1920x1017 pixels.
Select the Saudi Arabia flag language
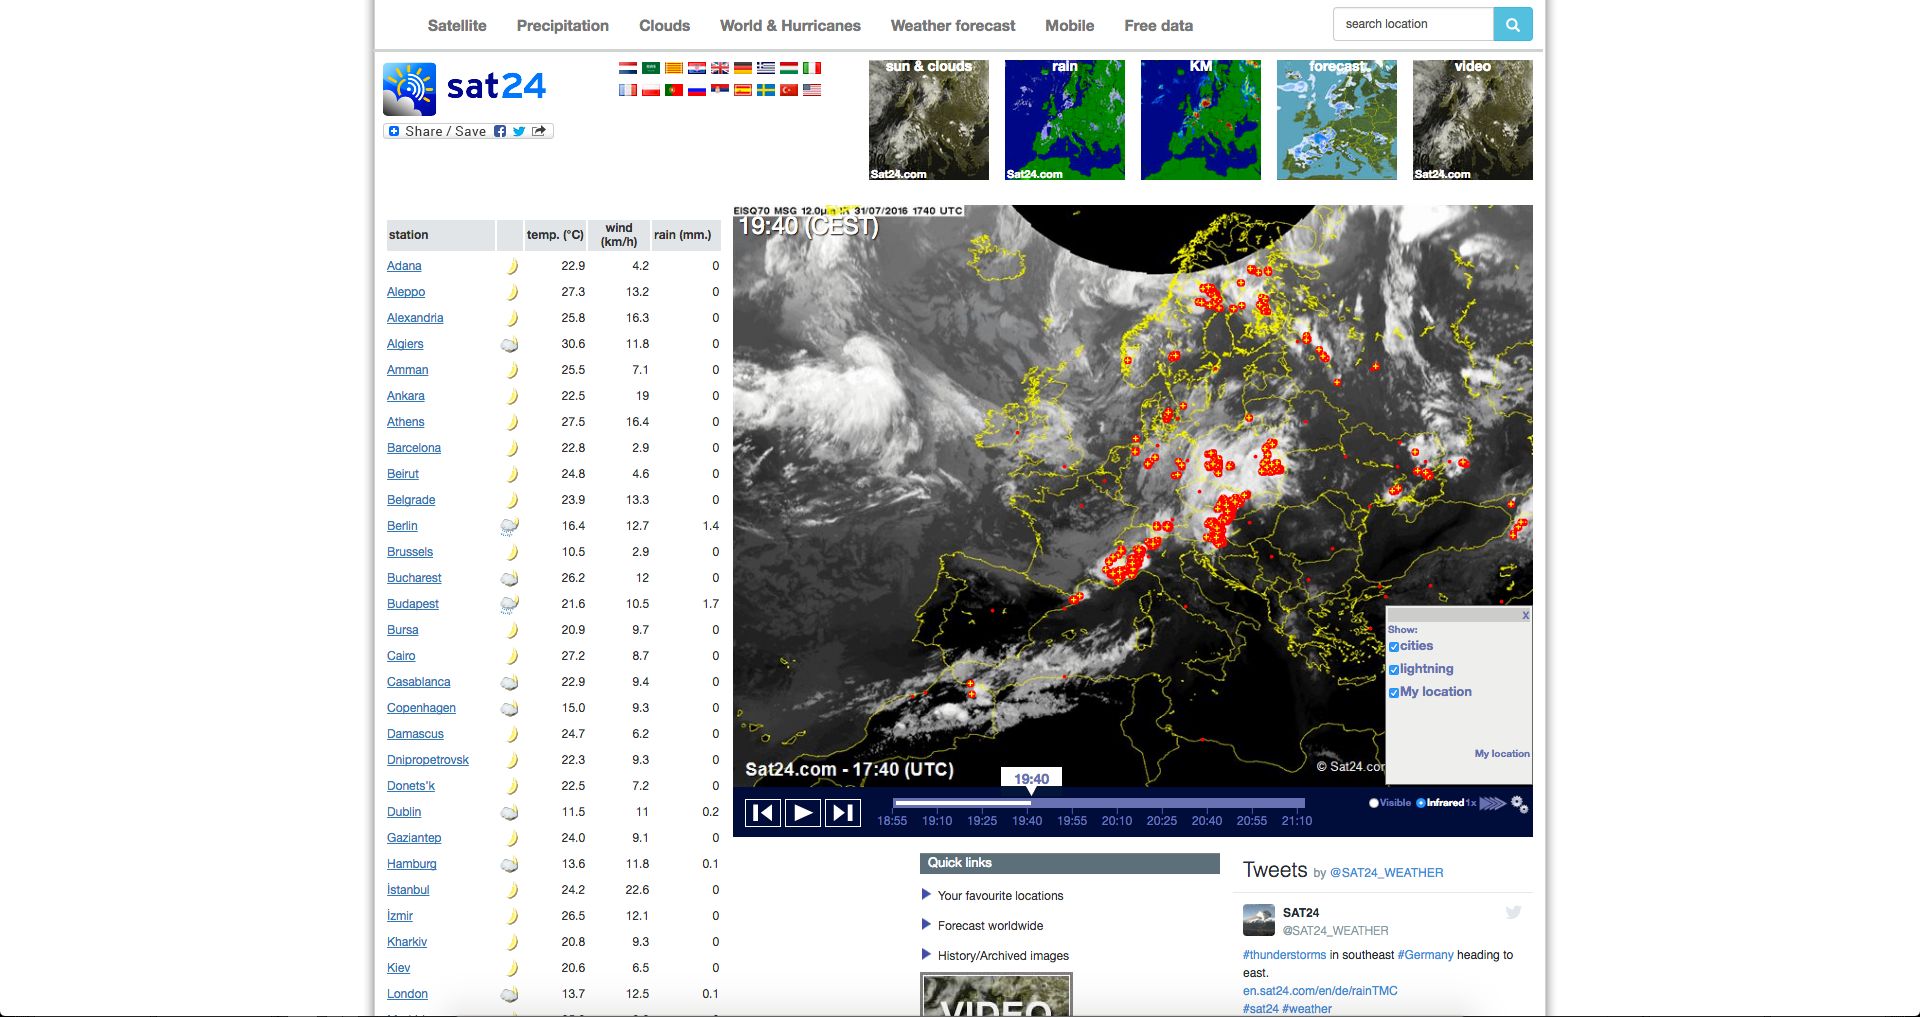651,68
